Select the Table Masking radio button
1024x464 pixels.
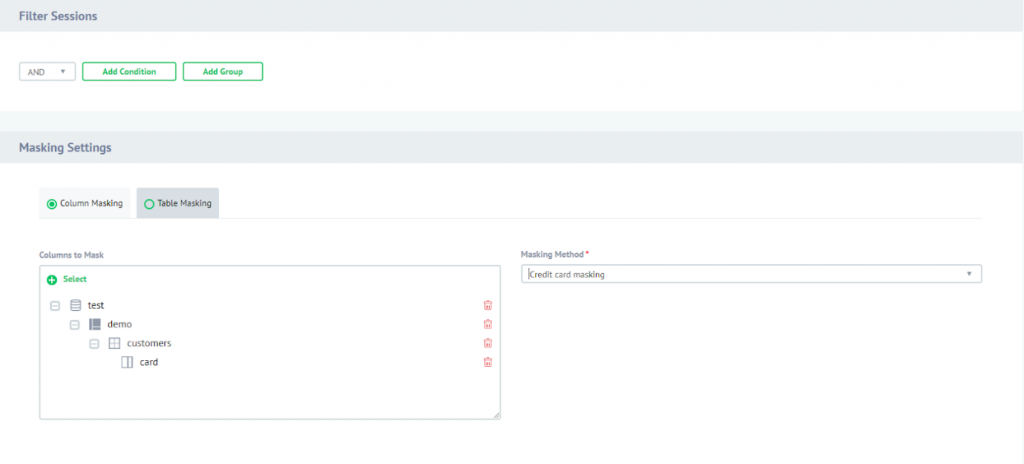click(x=150, y=204)
